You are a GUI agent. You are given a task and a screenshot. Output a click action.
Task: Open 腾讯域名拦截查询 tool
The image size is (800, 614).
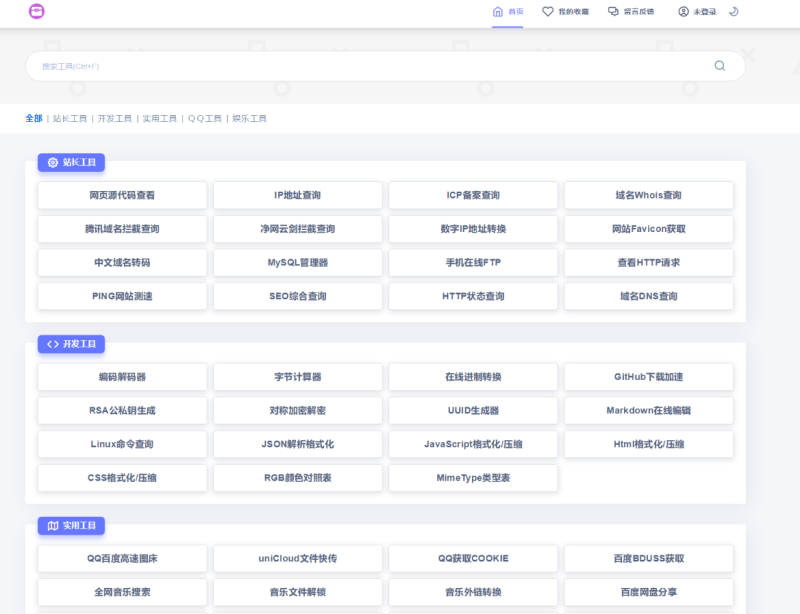pyautogui.click(x=122, y=229)
